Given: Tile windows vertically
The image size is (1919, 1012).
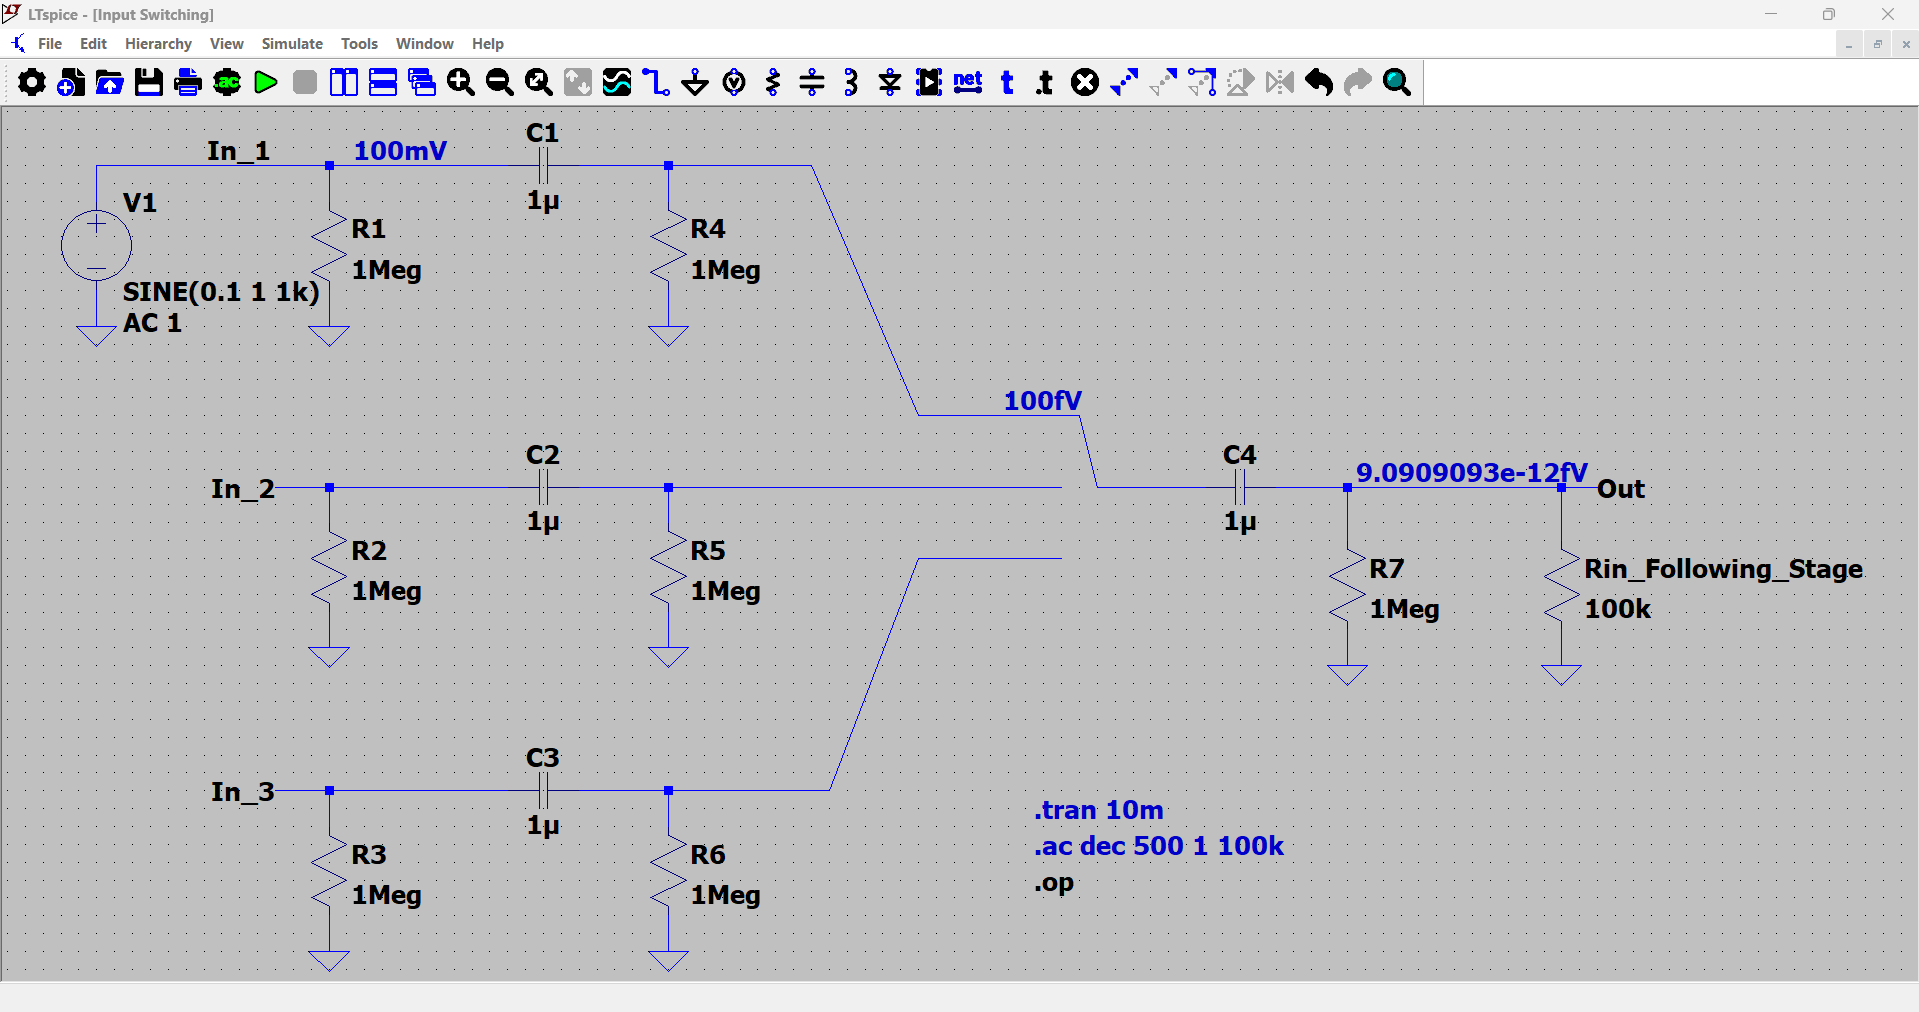Looking at the screenshot, I should (x=344, y=82).
